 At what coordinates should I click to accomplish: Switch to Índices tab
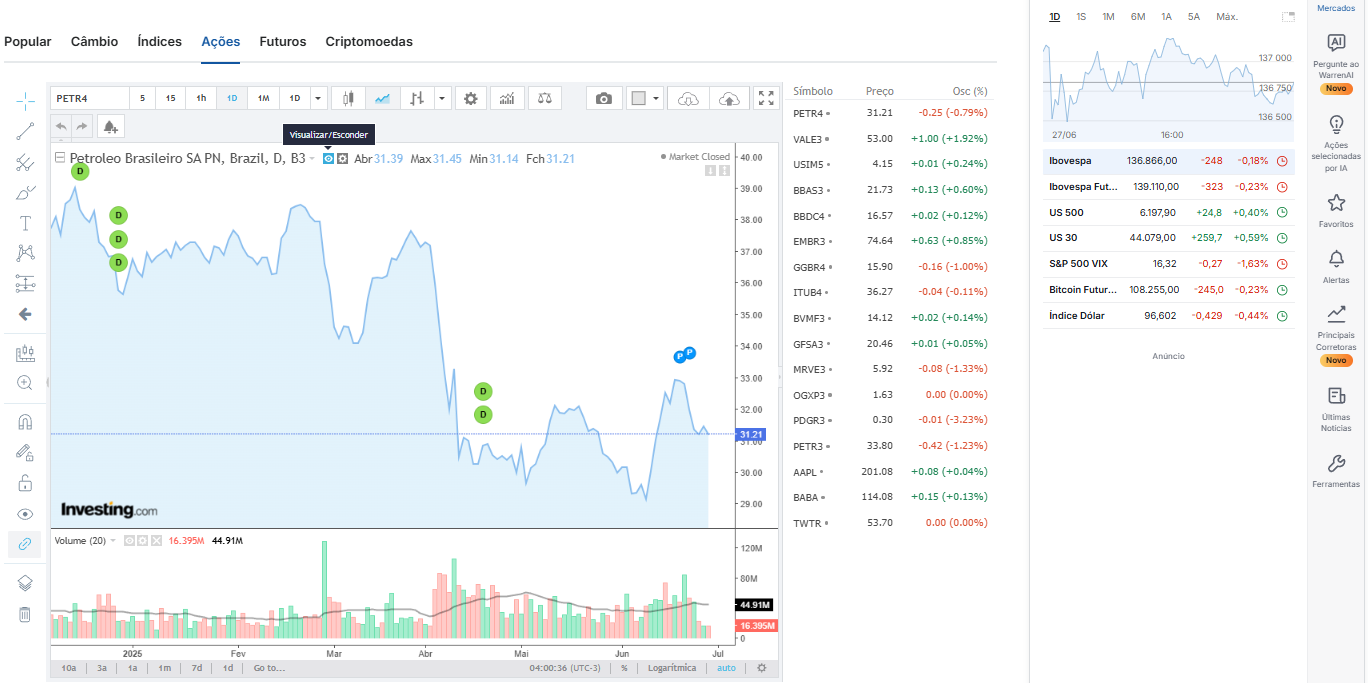coord(159,42)
